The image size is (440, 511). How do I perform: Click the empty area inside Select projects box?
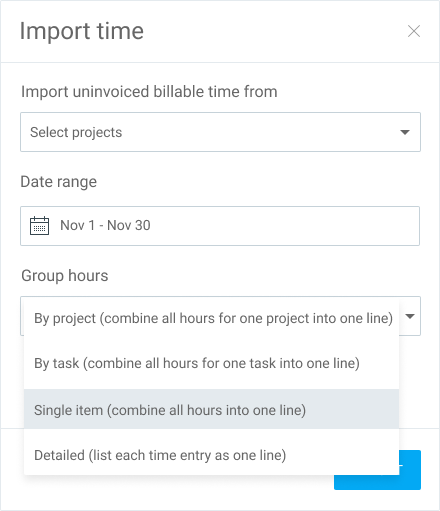tap(260, 132)
